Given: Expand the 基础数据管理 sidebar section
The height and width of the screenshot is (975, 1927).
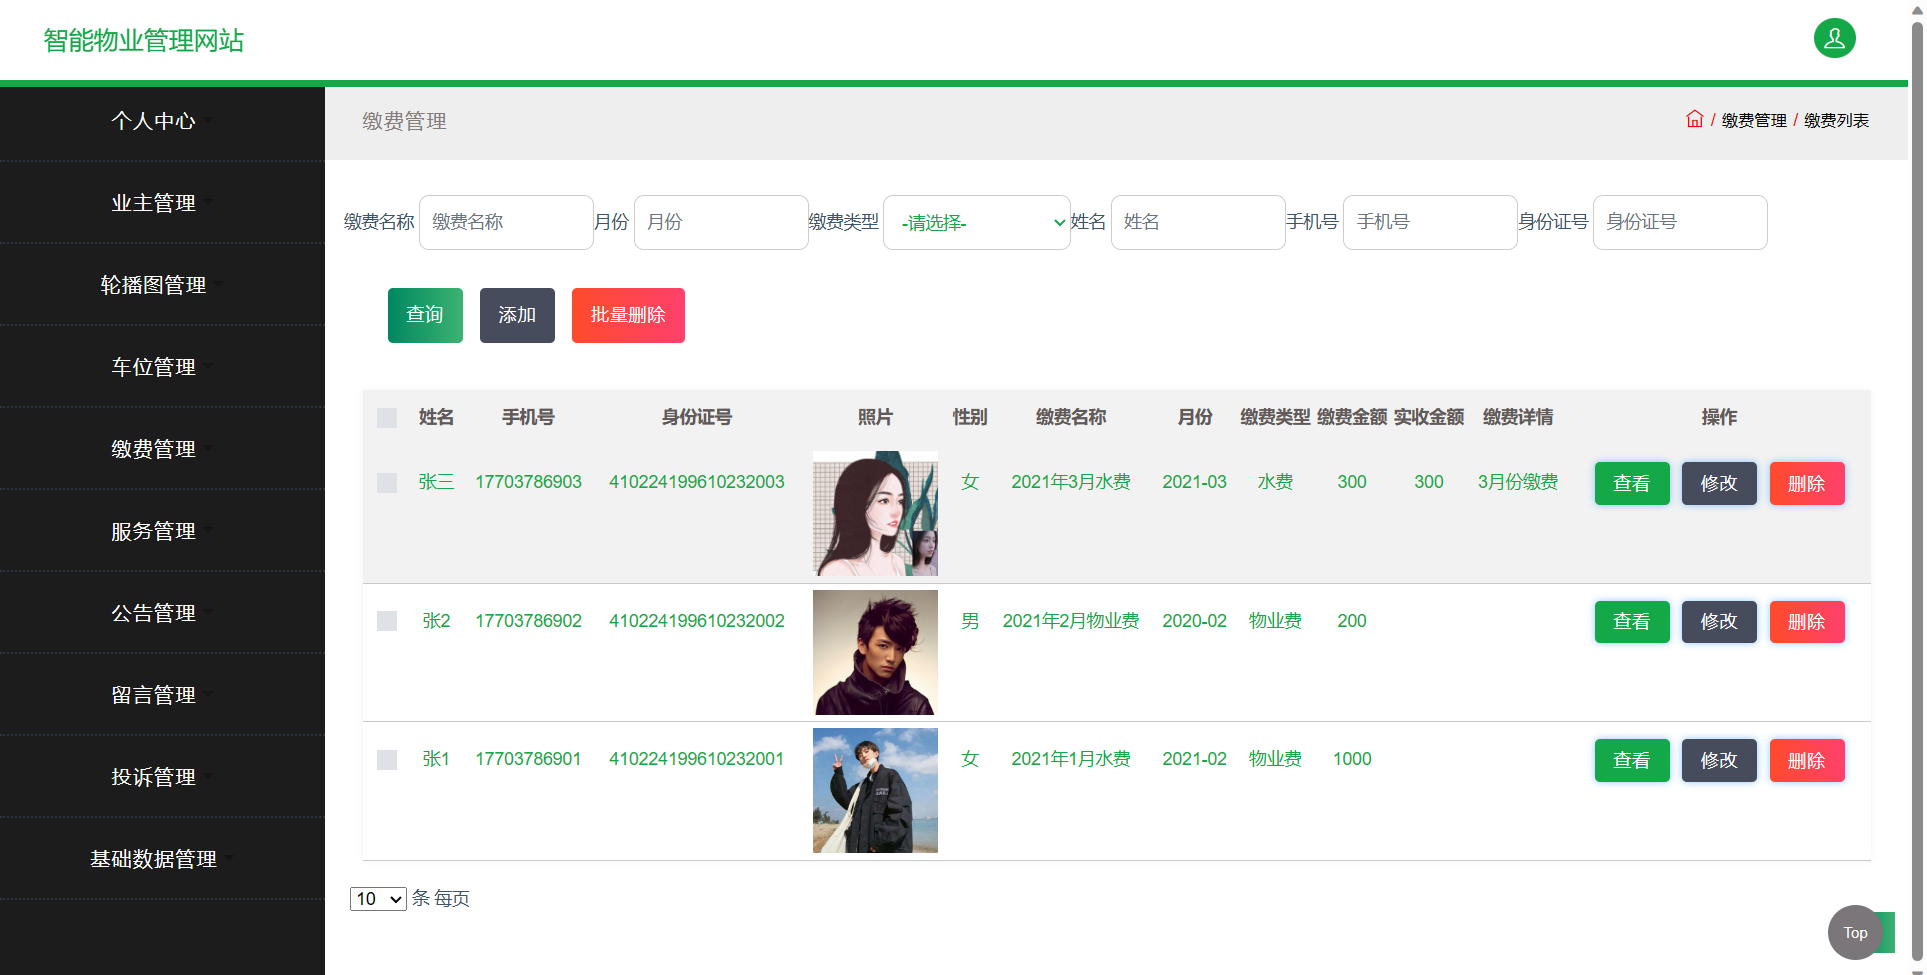Looking at the screenshot, I should click(155, 859).
